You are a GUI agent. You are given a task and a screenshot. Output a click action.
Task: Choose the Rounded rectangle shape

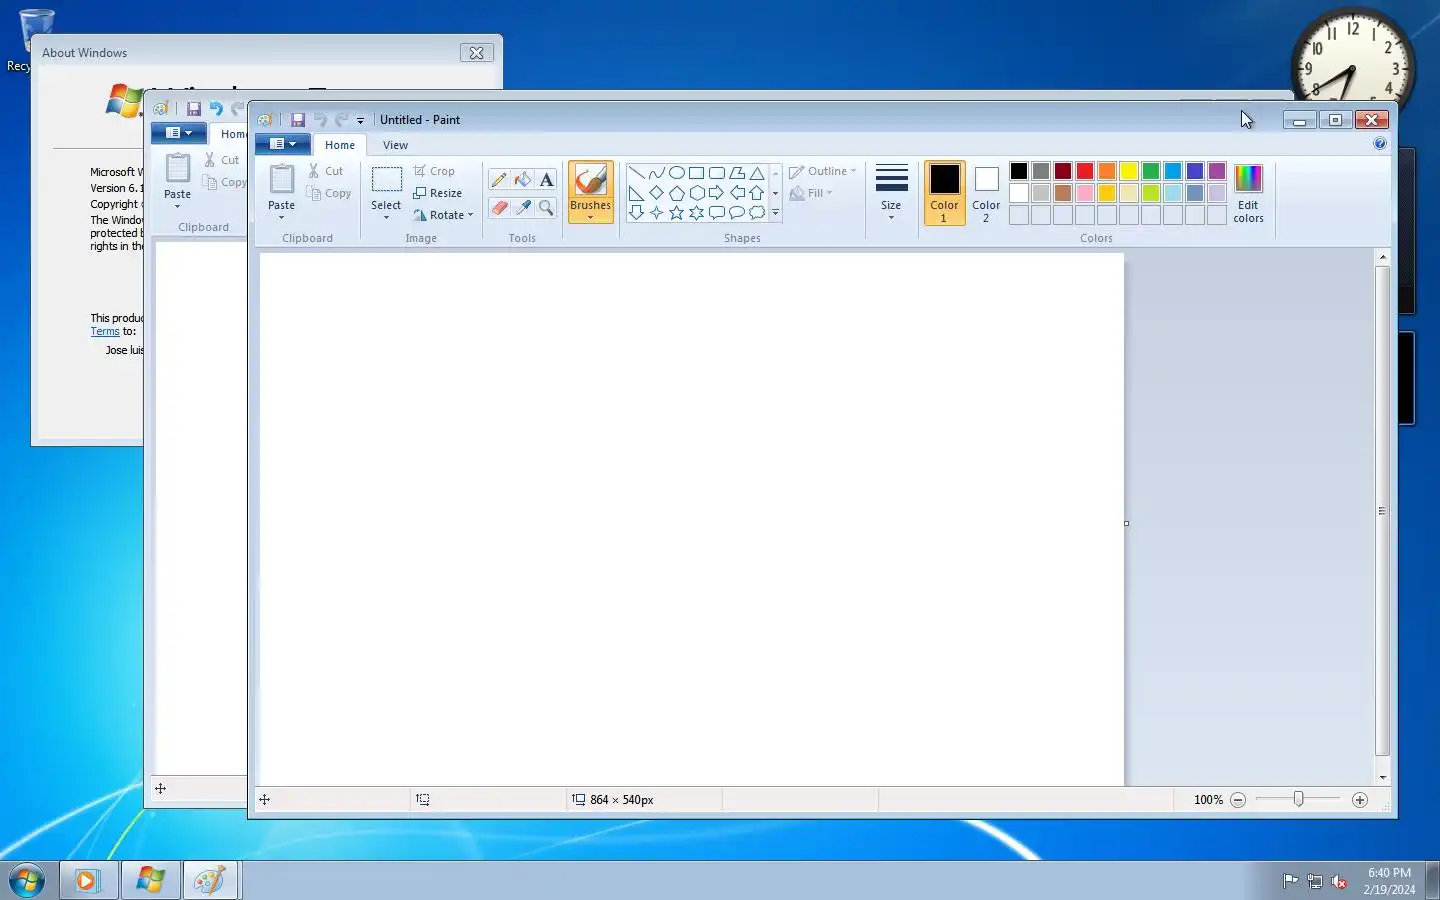pos(717,173)
